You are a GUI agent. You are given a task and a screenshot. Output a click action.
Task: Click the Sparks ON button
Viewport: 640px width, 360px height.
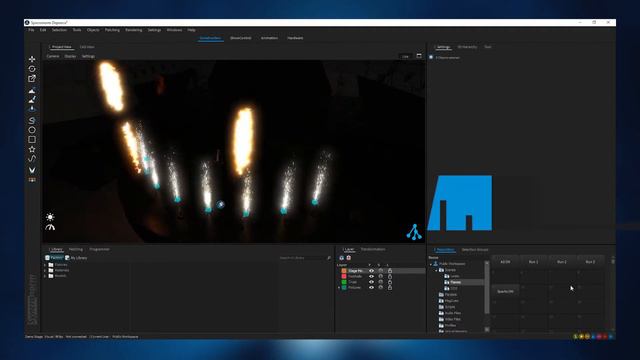(x=505, y=291)
